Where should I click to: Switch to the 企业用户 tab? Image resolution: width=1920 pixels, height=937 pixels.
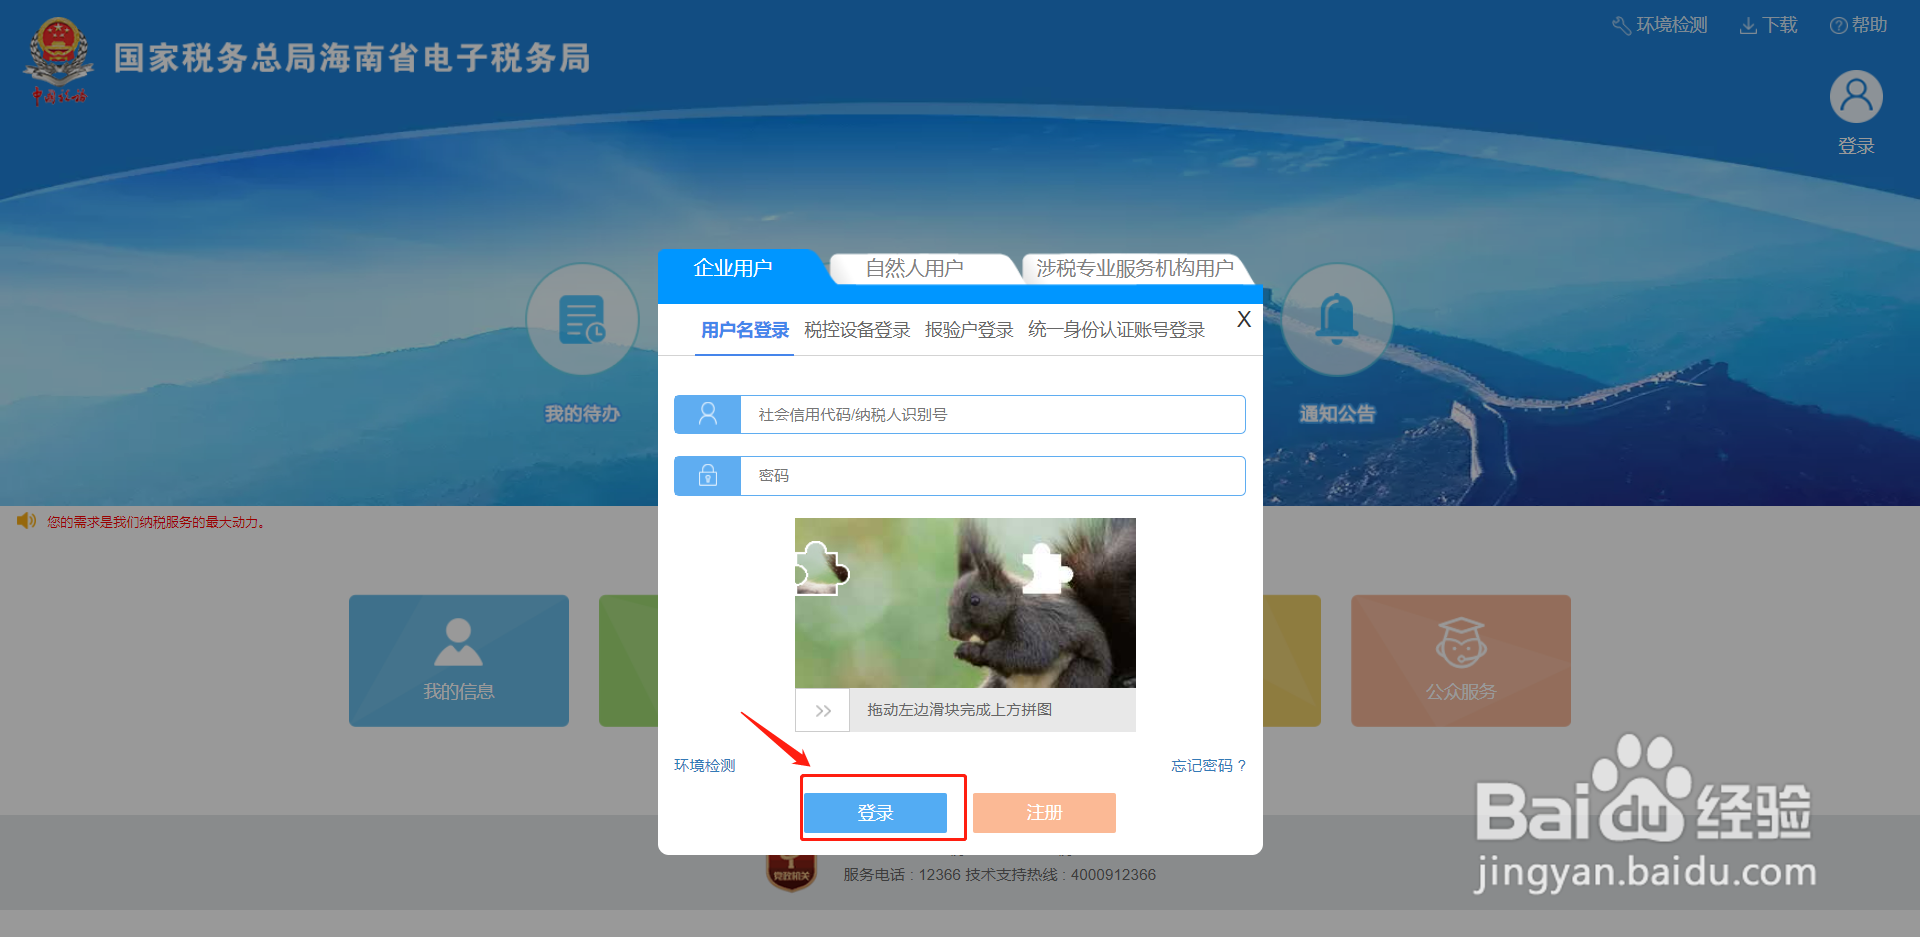[733, 268]
